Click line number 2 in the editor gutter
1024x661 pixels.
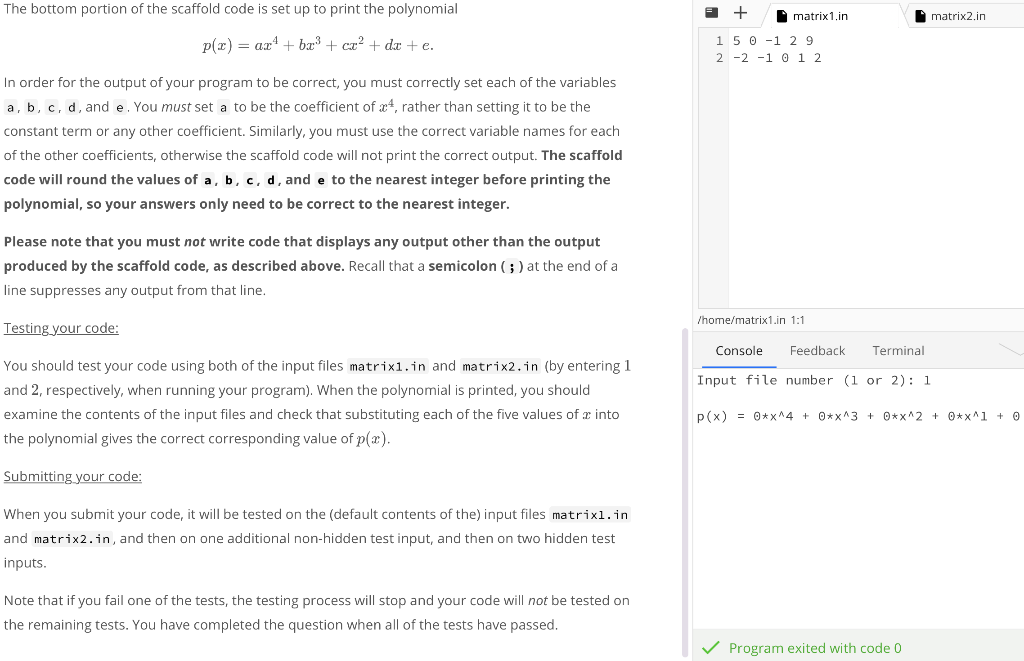[x=718, y=57]
